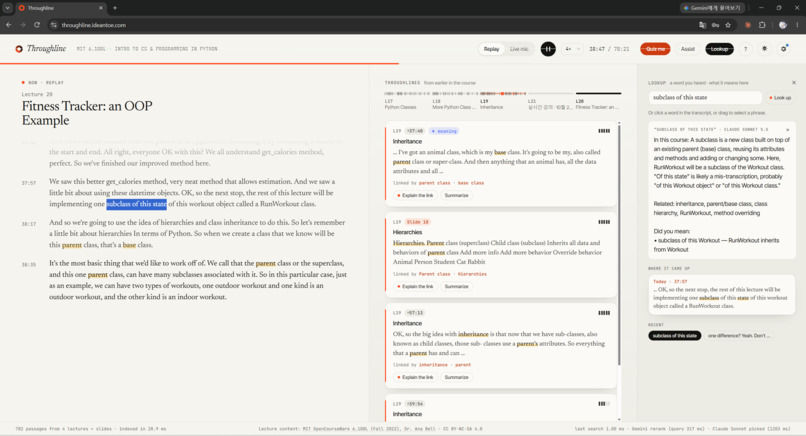Select the recent chip 'subclass of this state'

click(x=674, y=336)
